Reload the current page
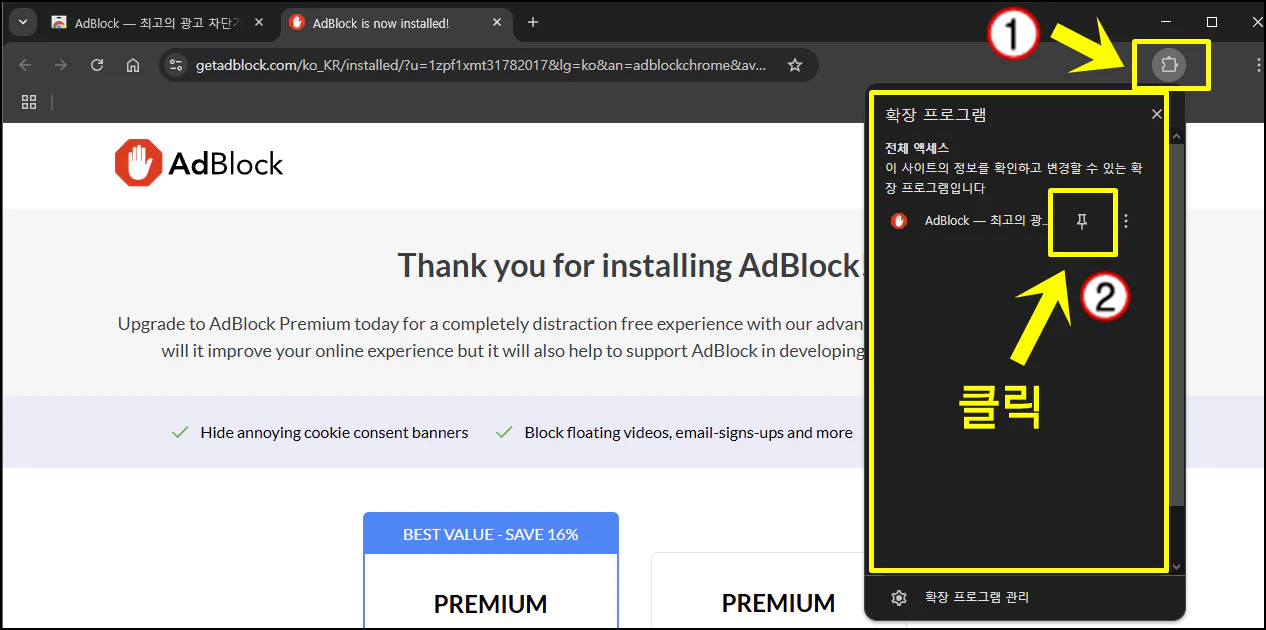The height and width of the screenshot is (630, 1266). pos(97,66)
